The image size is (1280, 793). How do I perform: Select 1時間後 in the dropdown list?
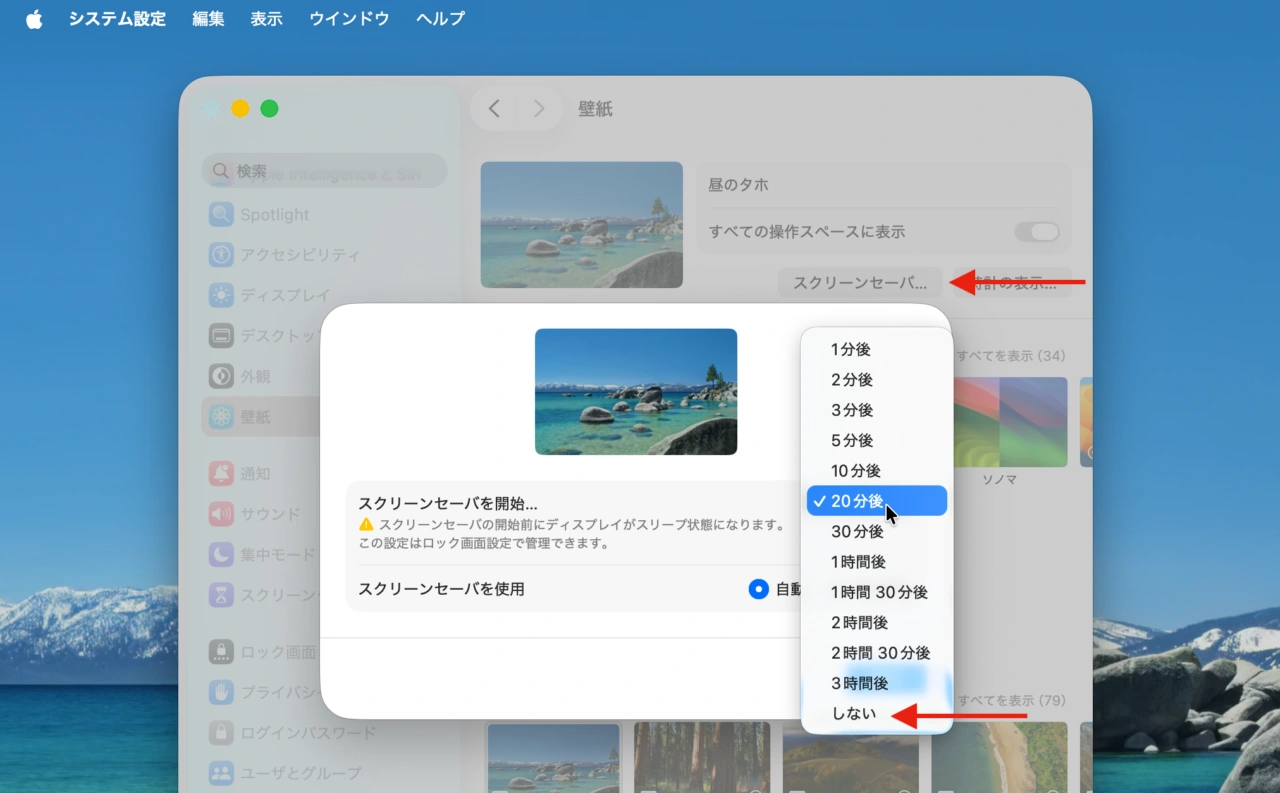coord(857,562)
